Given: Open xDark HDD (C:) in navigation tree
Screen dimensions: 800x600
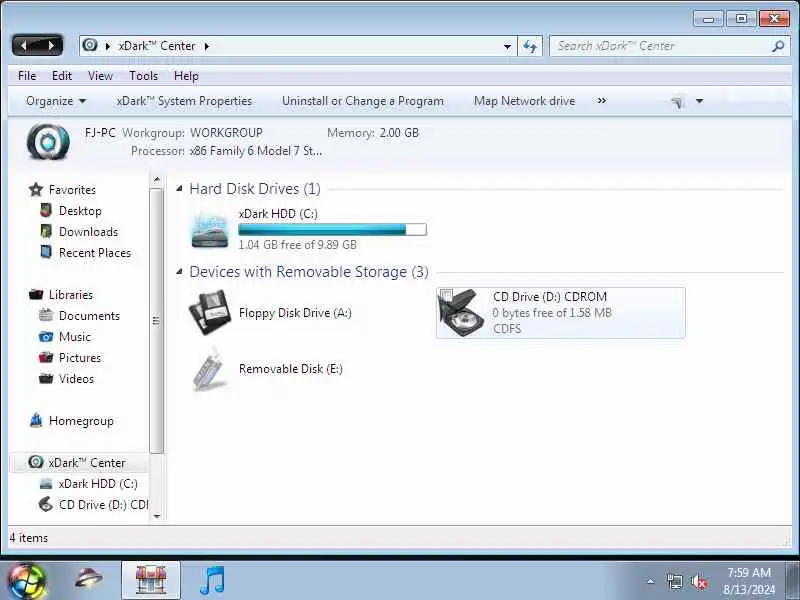Looking at the screenshot, I should pos(98,484).
